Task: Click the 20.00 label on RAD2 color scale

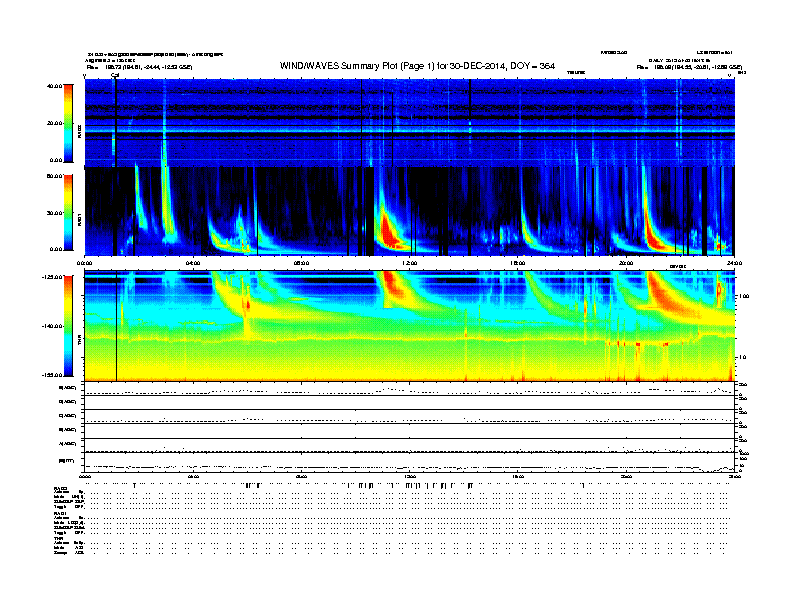Action: point(55,123)
